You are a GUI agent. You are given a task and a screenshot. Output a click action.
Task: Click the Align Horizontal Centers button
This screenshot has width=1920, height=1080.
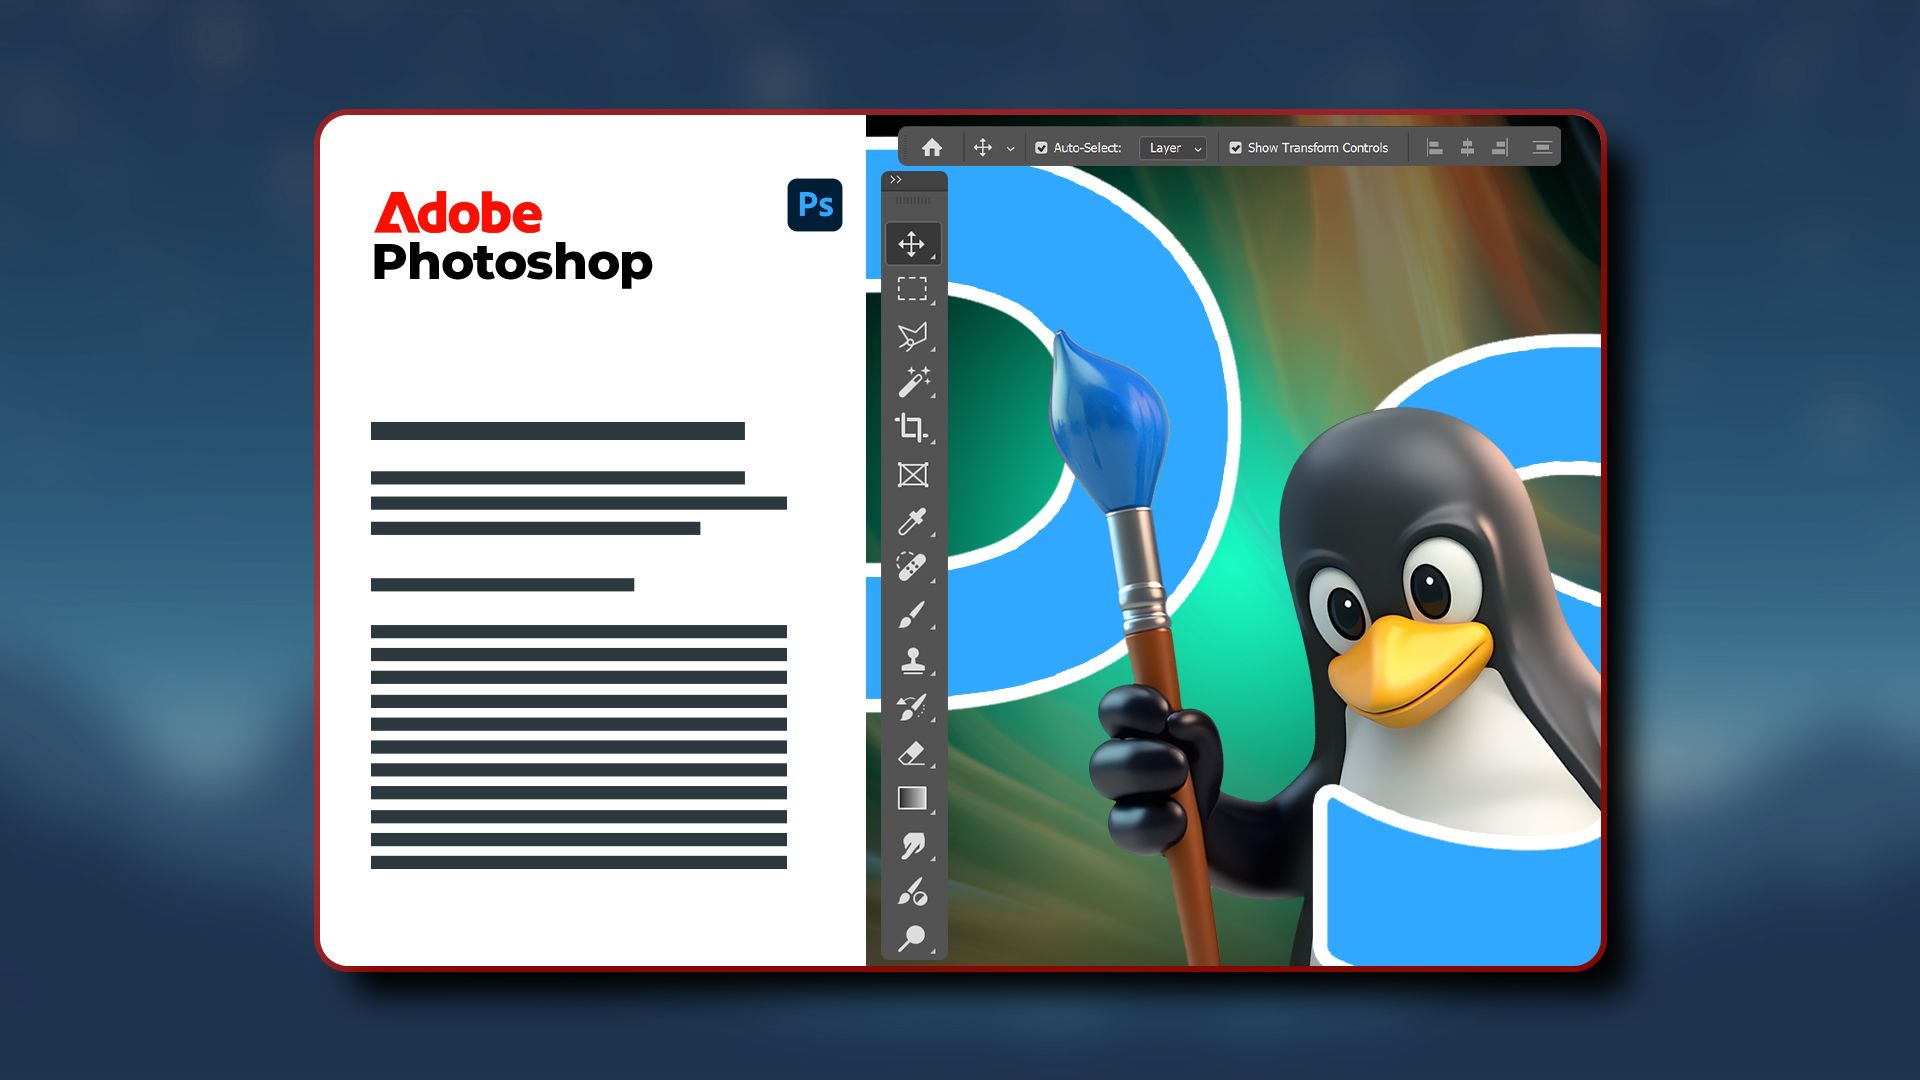1466,147
